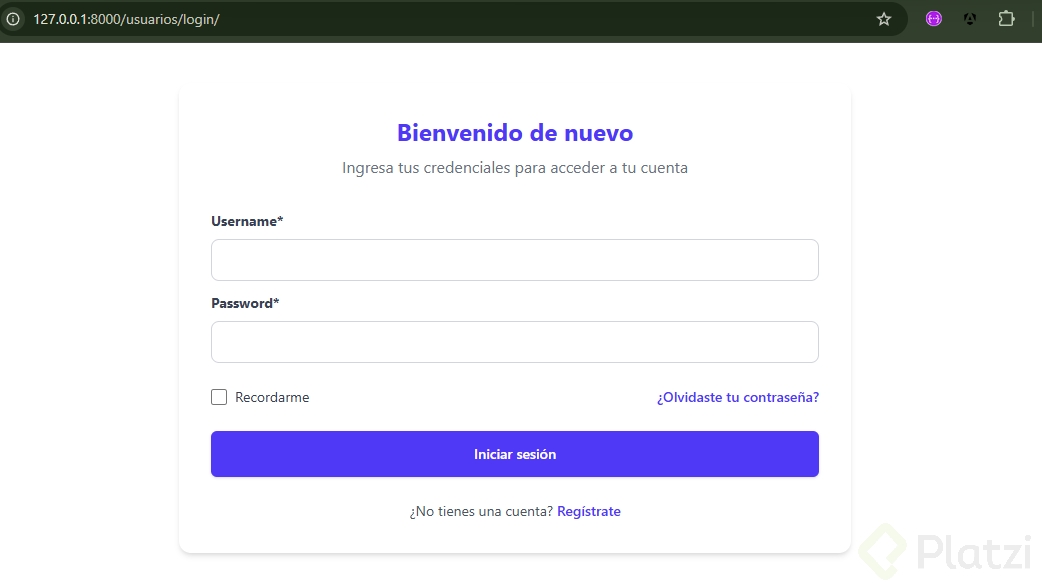
Task: Click the Ingresa tus credenciales subtitle text
Action: pyautogui.click(x=515, y=168)
